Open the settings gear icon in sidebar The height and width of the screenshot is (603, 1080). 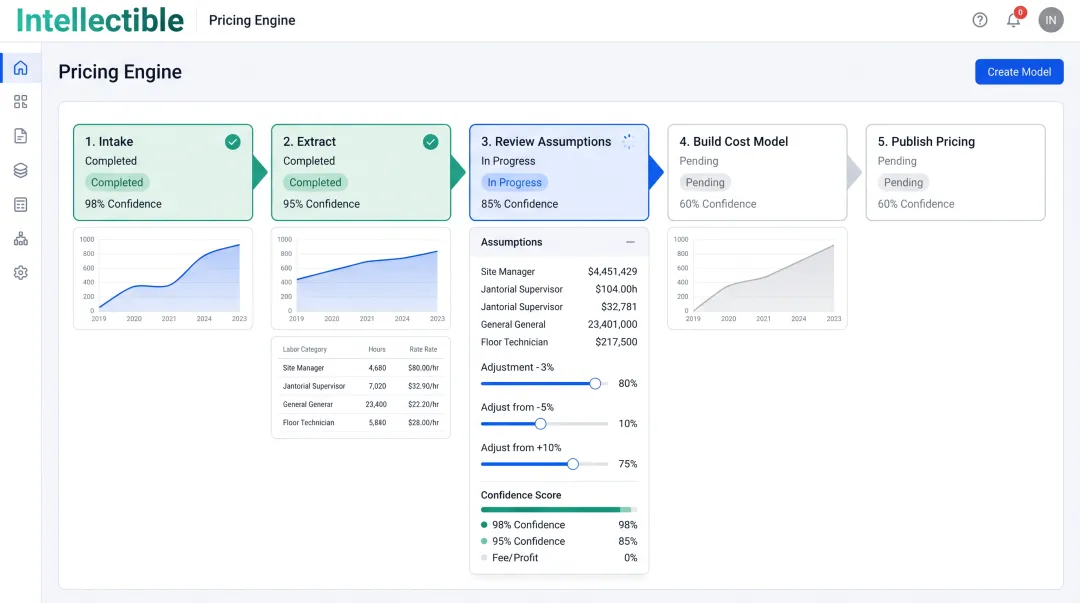(x=21, y=273)
